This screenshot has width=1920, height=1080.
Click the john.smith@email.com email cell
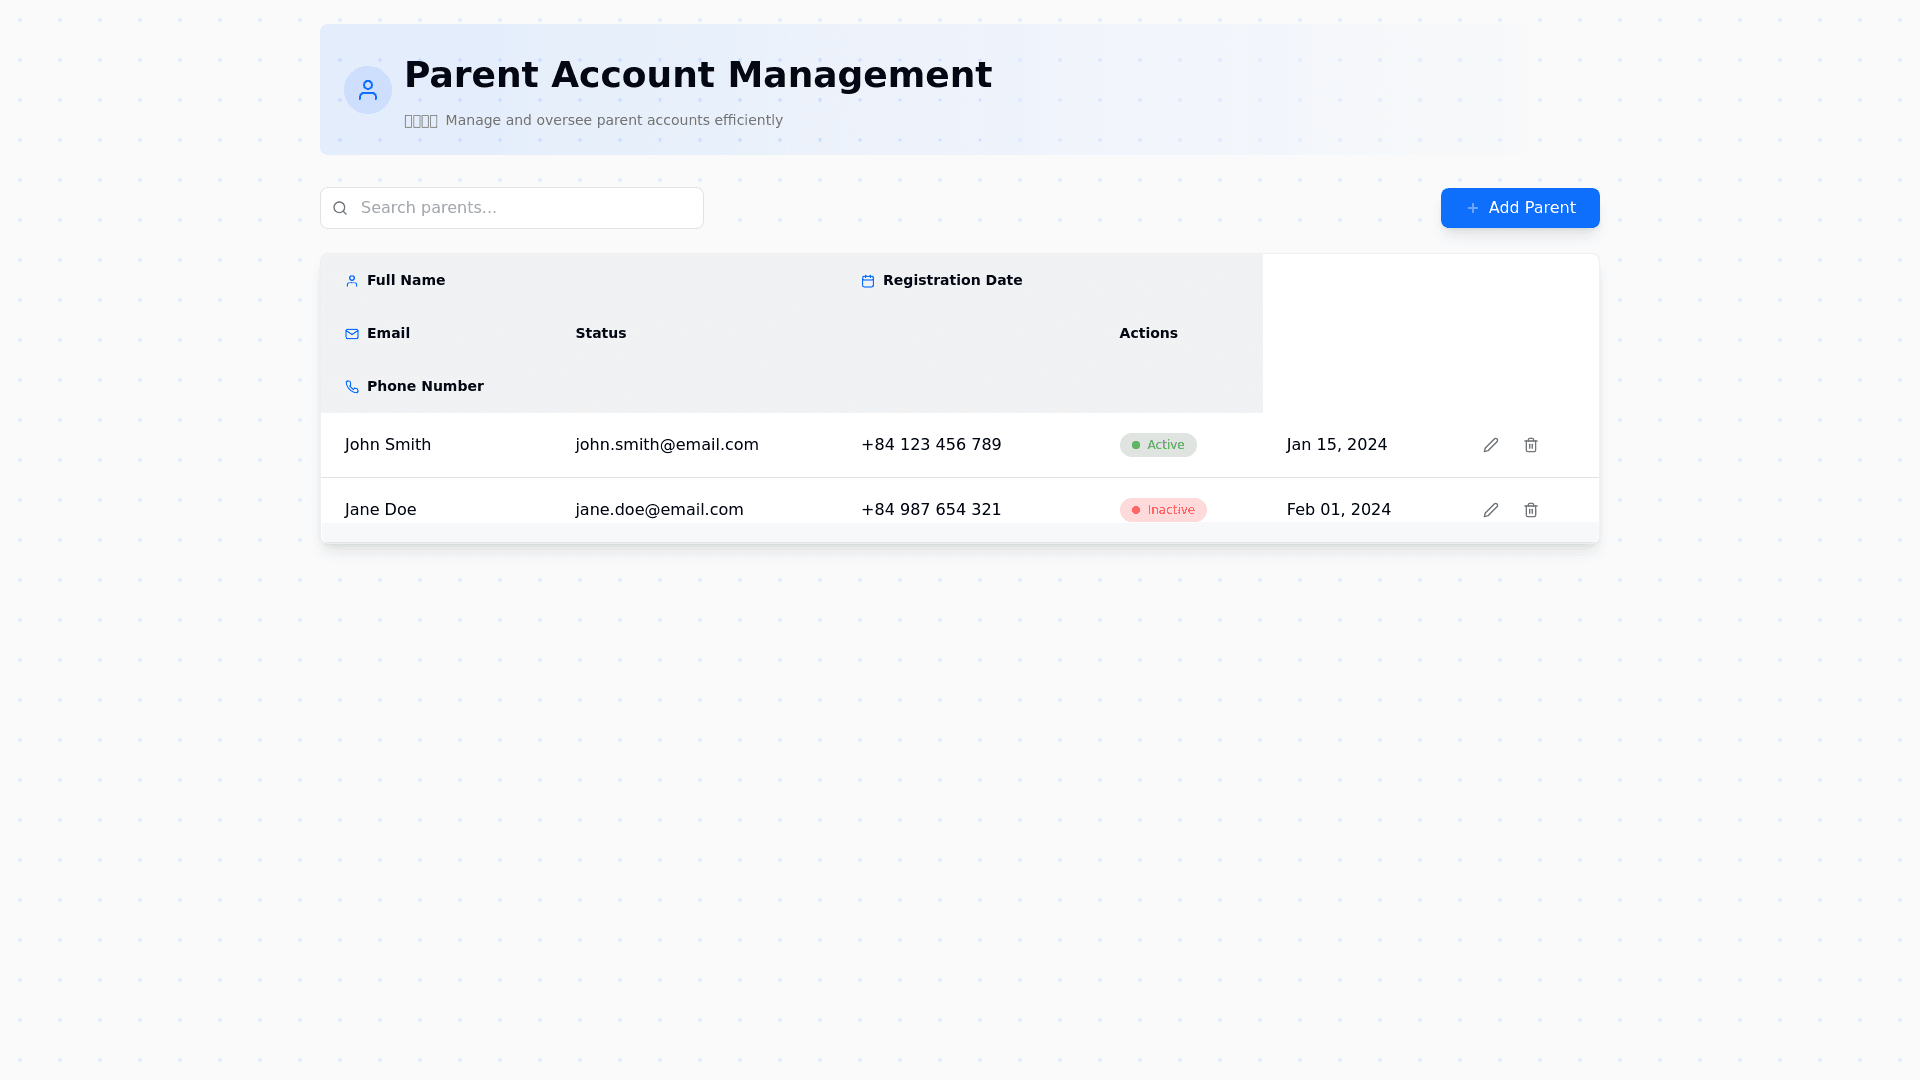pos(666,445)
